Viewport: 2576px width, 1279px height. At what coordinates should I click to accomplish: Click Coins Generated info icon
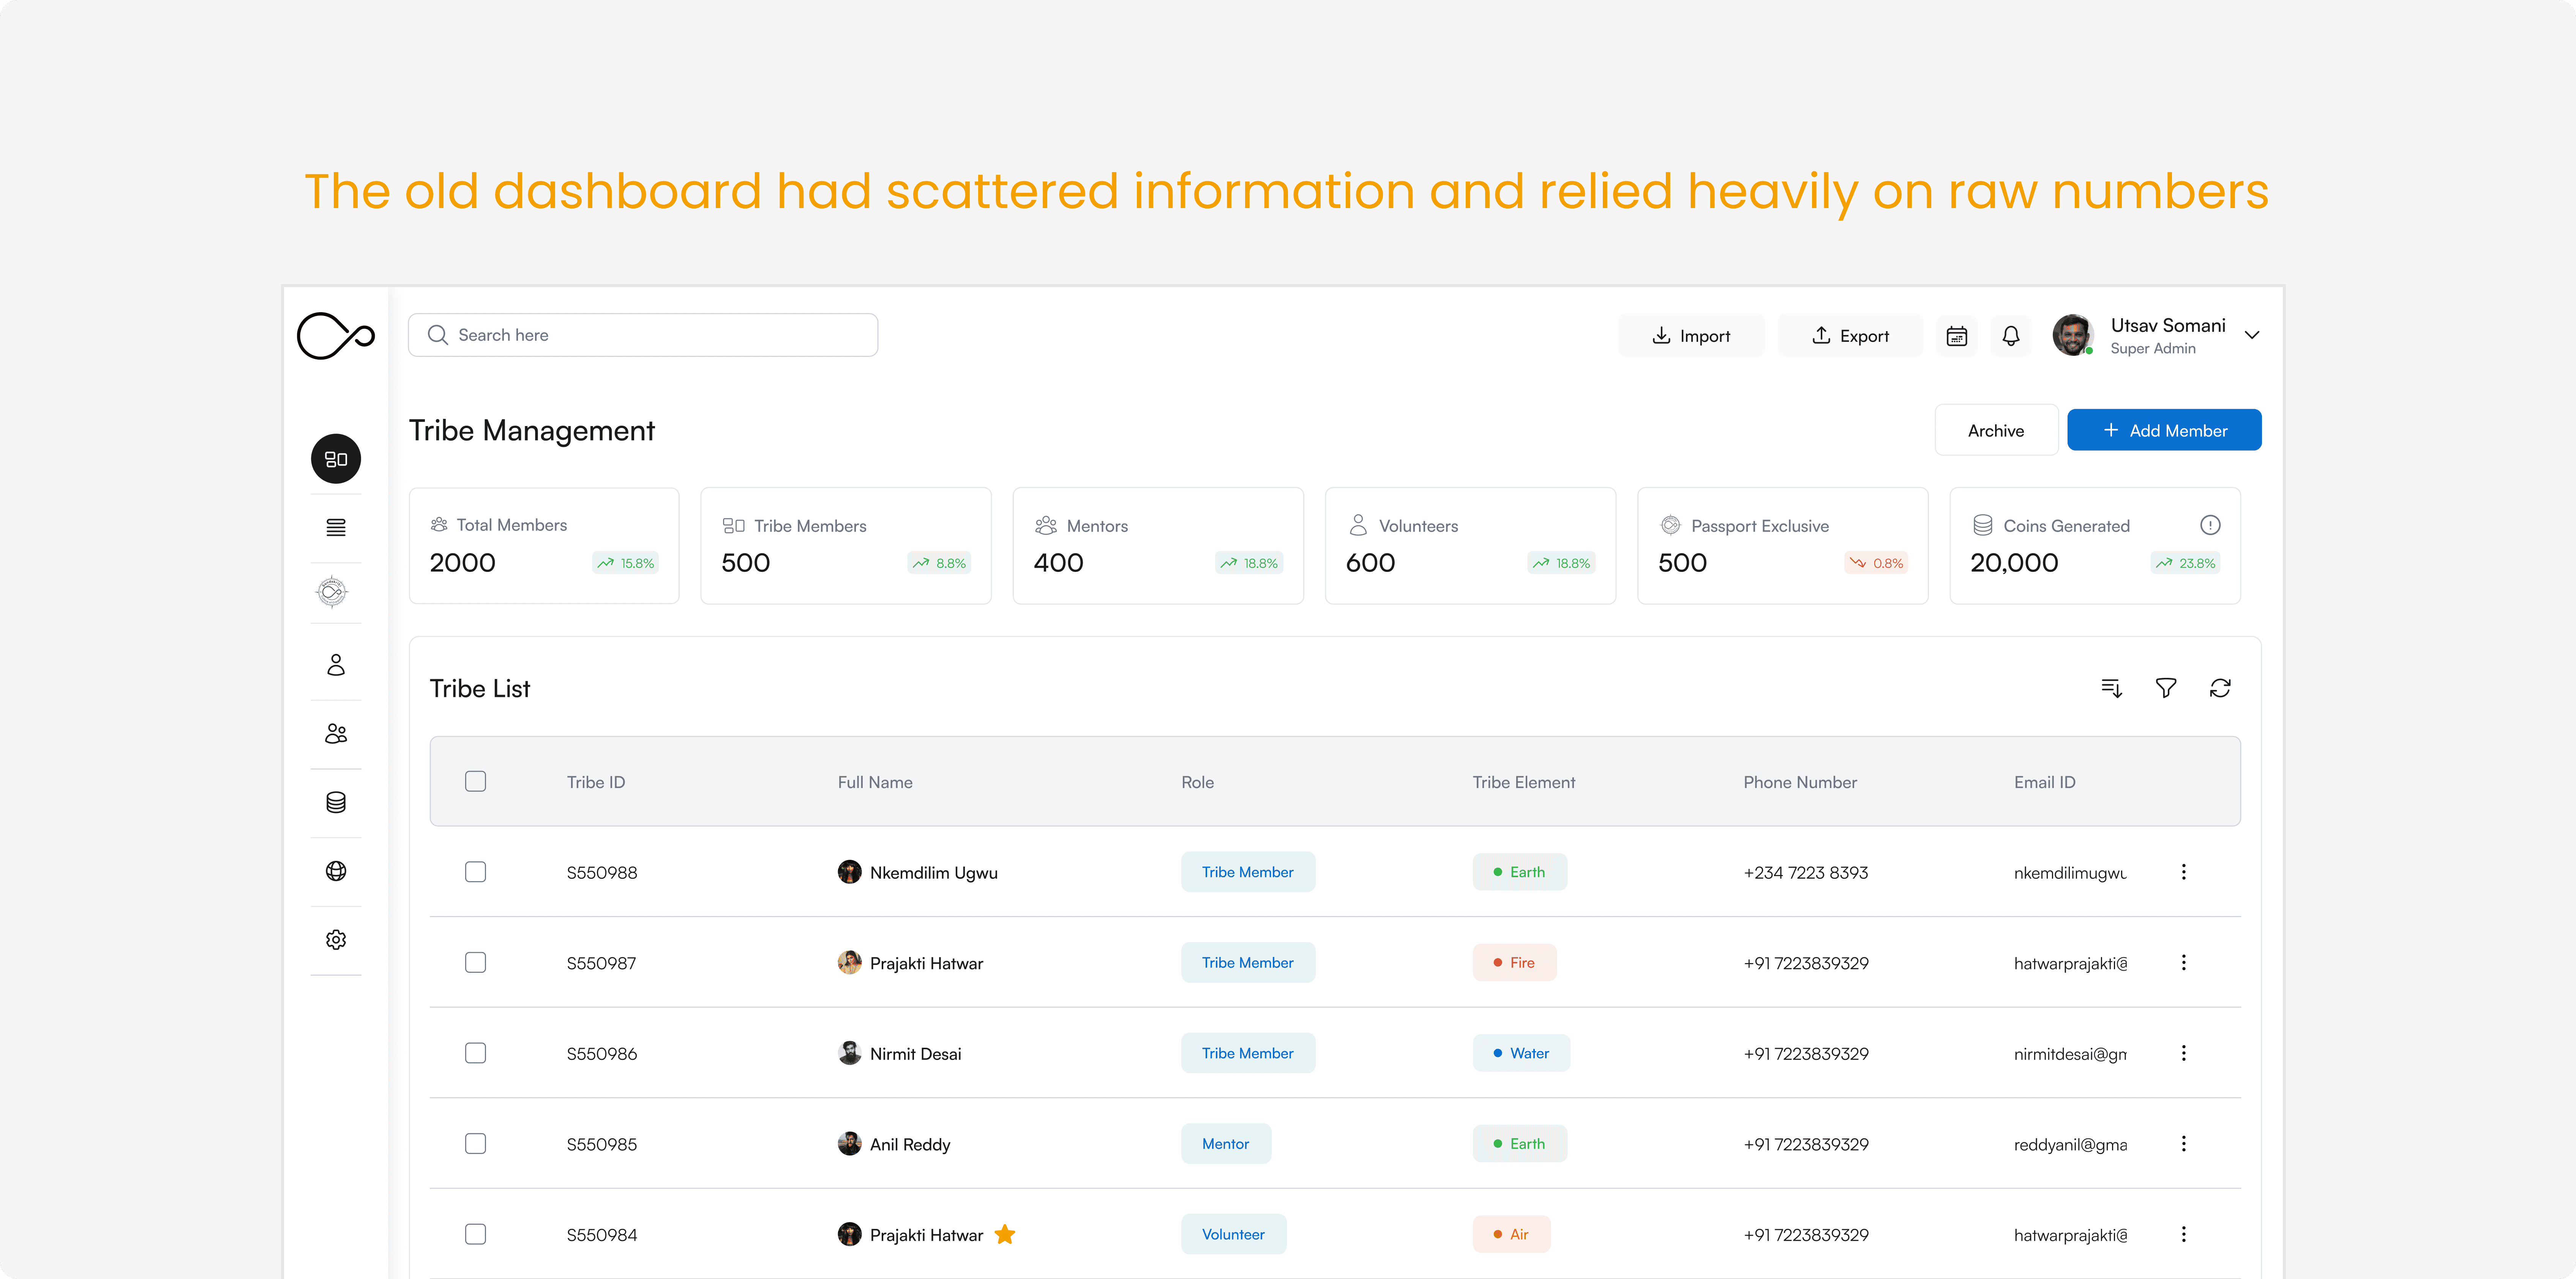pyautogui.click(x=2210, y=525)
